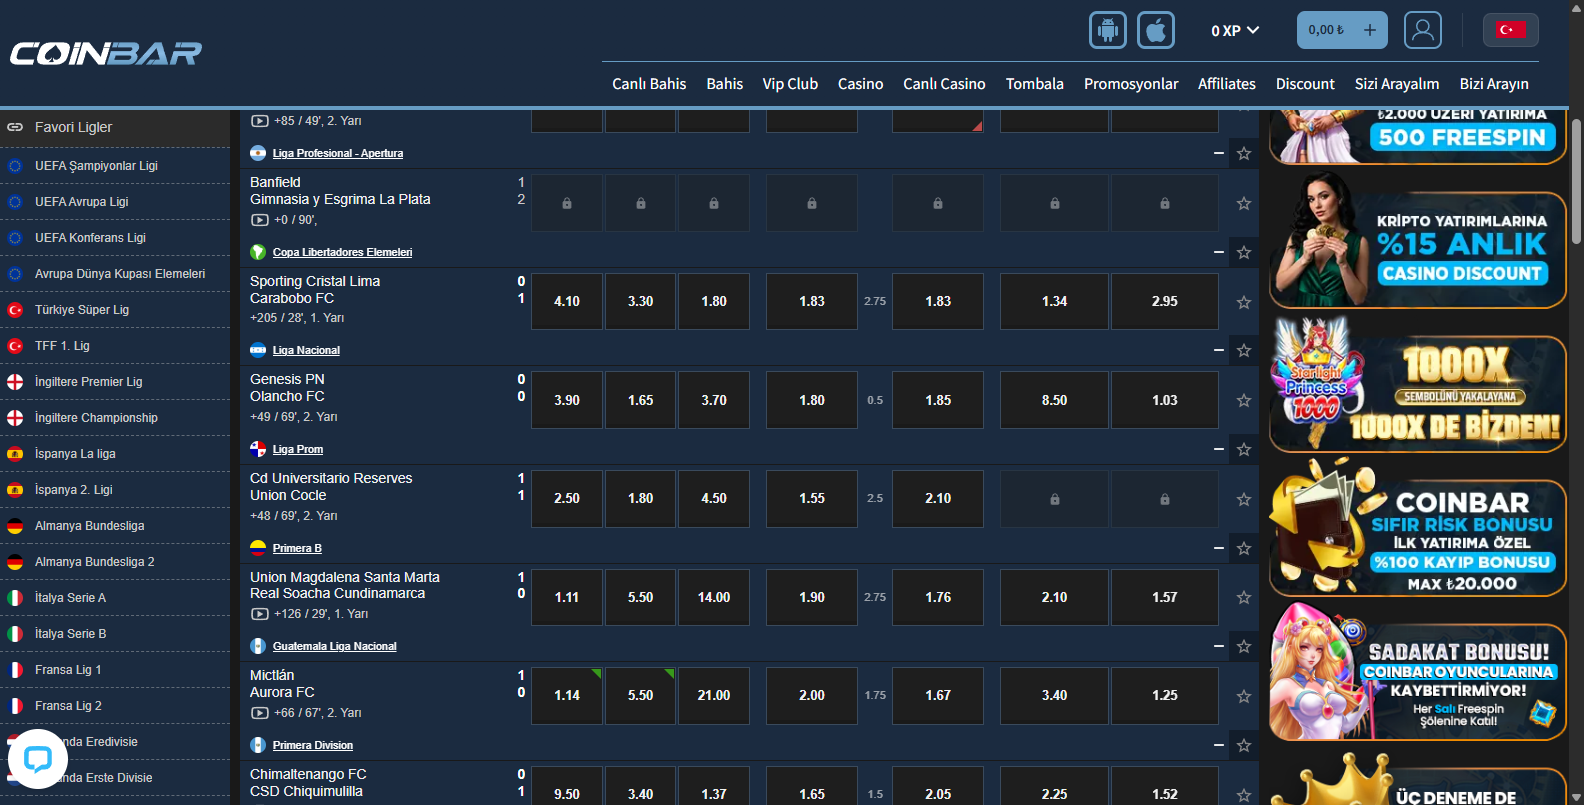The width and height of the screenshot is (1584, 805).
Task: Collapse the Primera B league section
Action: pyautogui.click(x=1218, y=548)
